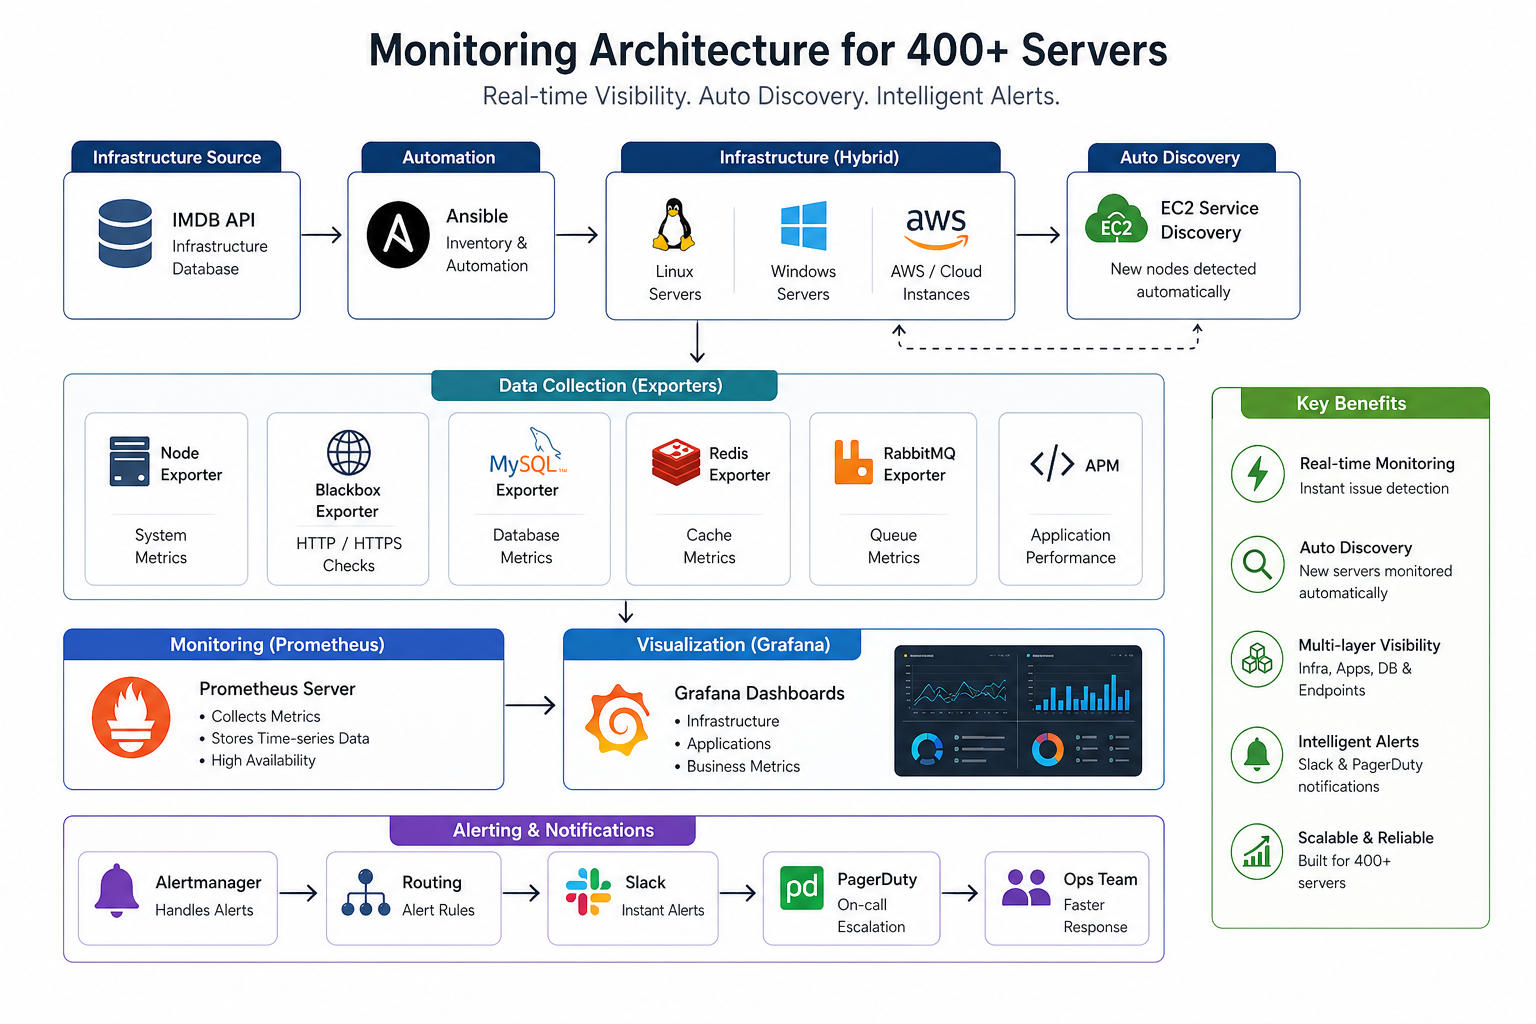The image size is (1536, 1024).
Task: Open the Grafana dashboard preview thumbnail
Action: [x=1018, y=711]
